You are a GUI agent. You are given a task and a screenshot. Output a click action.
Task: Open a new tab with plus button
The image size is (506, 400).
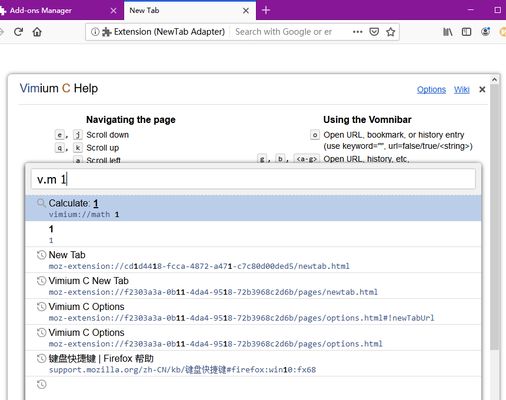point(266,10)
